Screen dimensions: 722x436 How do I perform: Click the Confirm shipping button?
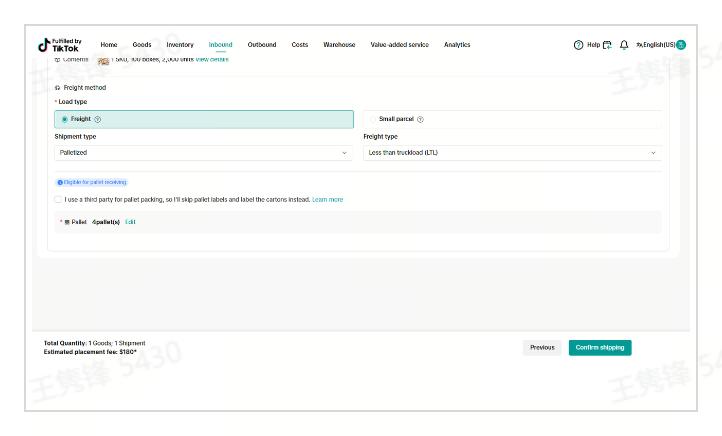600,348
